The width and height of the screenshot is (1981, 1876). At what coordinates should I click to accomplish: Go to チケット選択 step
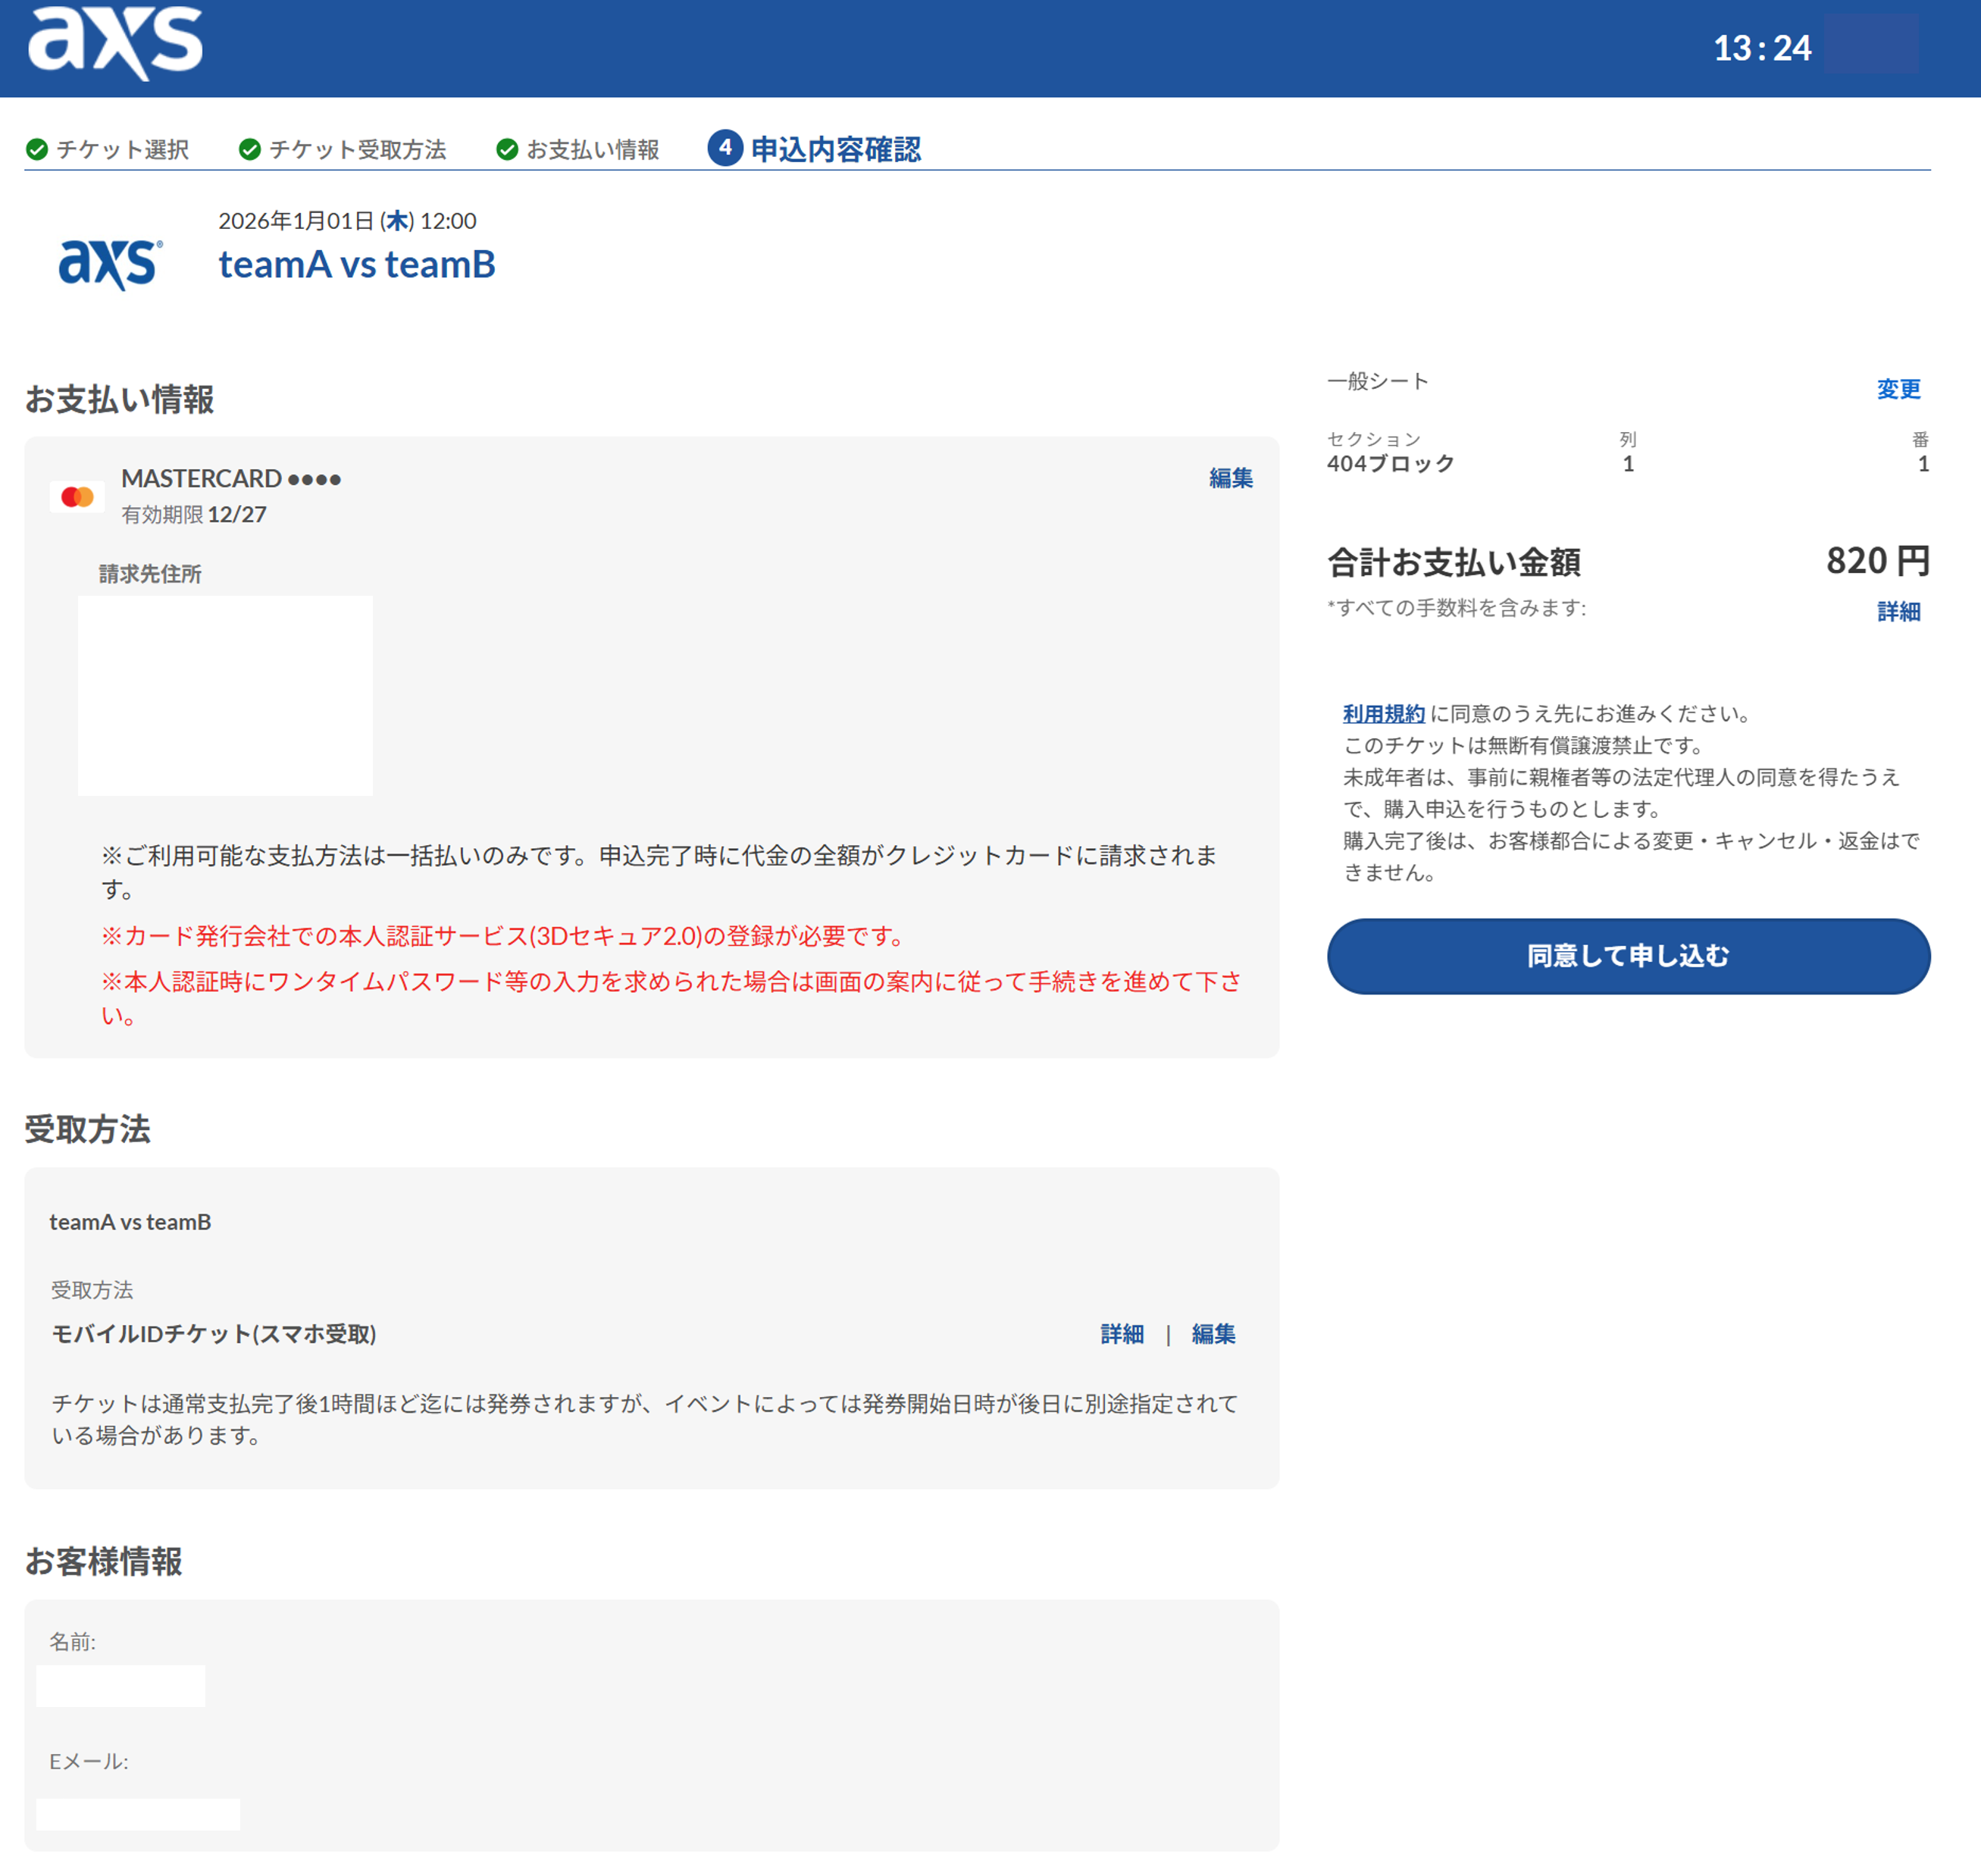122,150
